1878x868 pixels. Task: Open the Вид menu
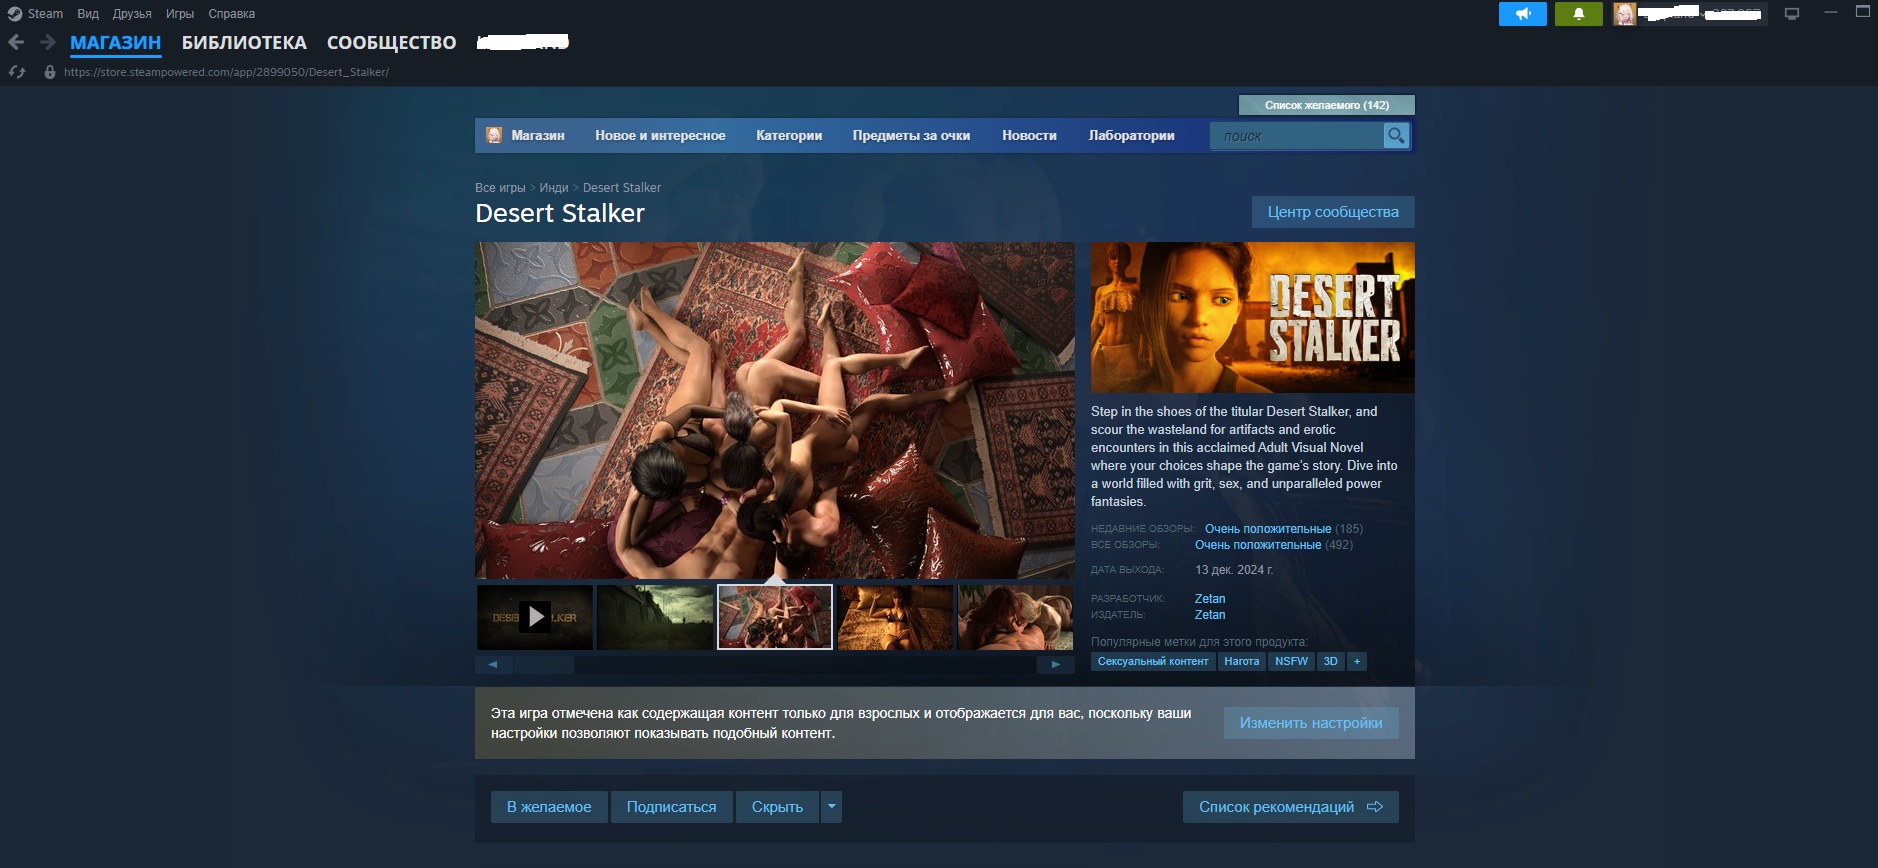pyautogui.click(x=88, y=14)
